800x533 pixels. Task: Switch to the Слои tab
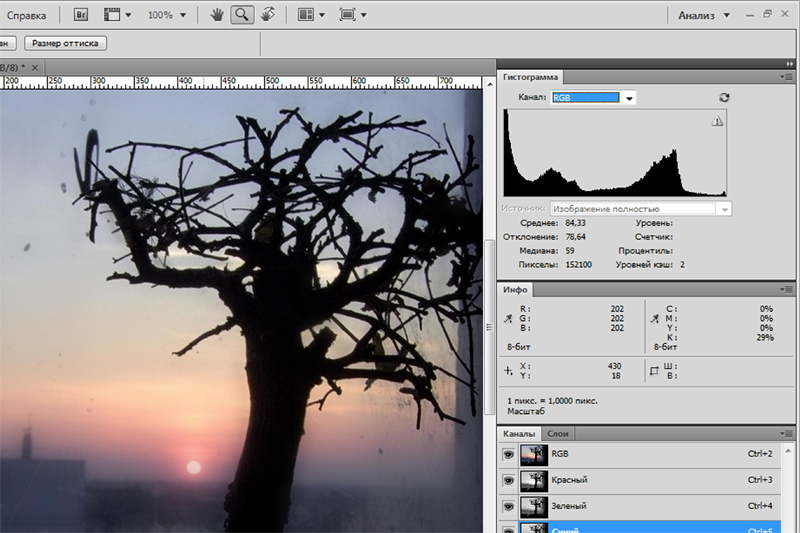(x=559, y=434)
